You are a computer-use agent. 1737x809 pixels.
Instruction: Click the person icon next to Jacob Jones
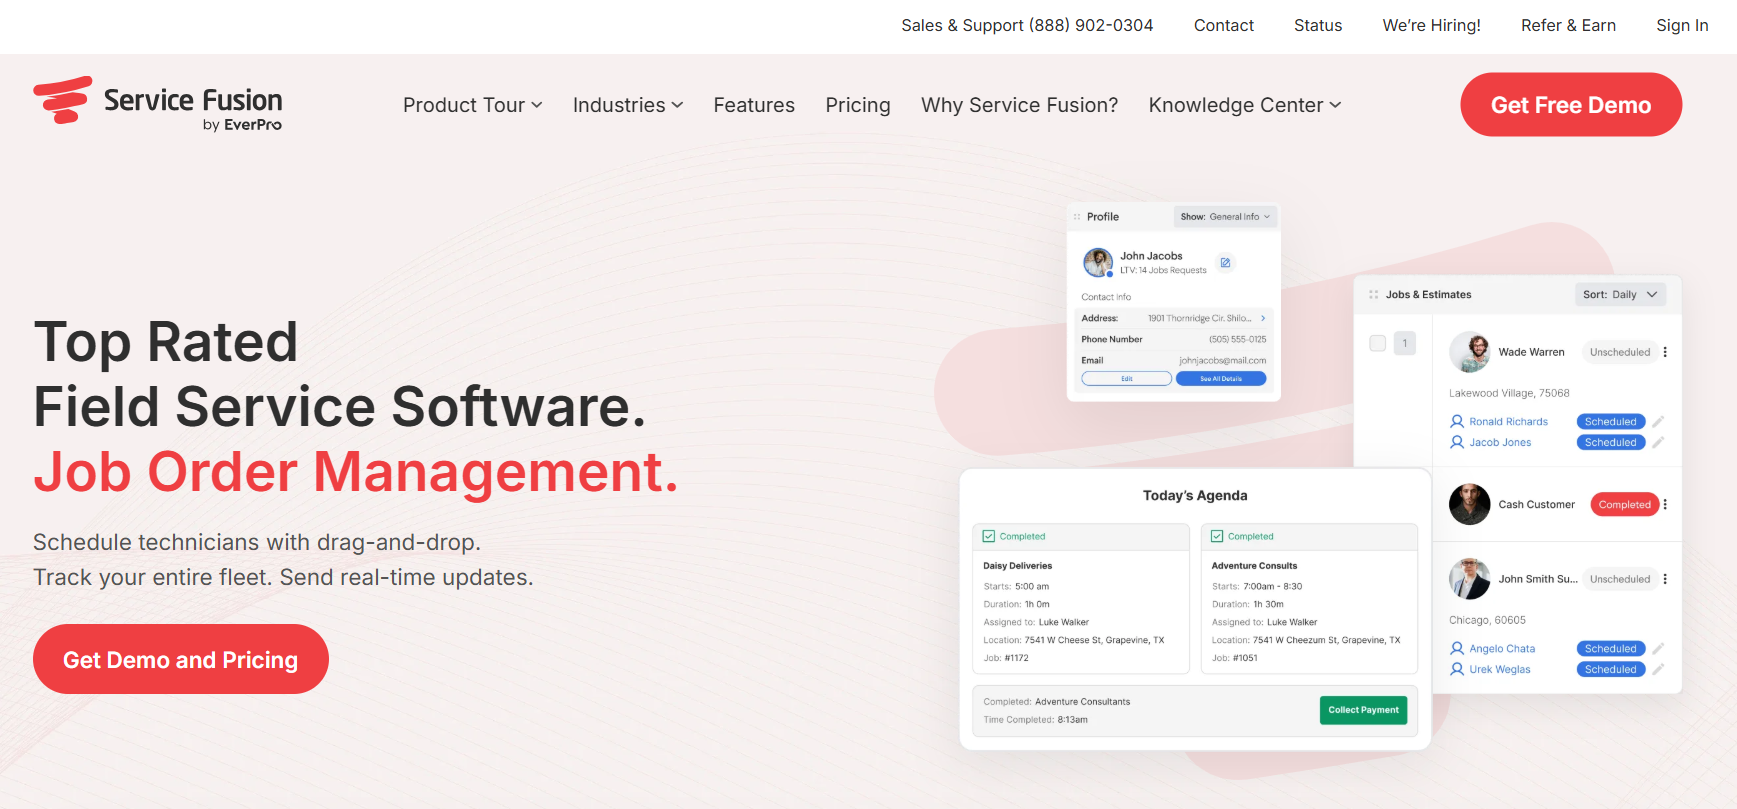(1457, 442)
